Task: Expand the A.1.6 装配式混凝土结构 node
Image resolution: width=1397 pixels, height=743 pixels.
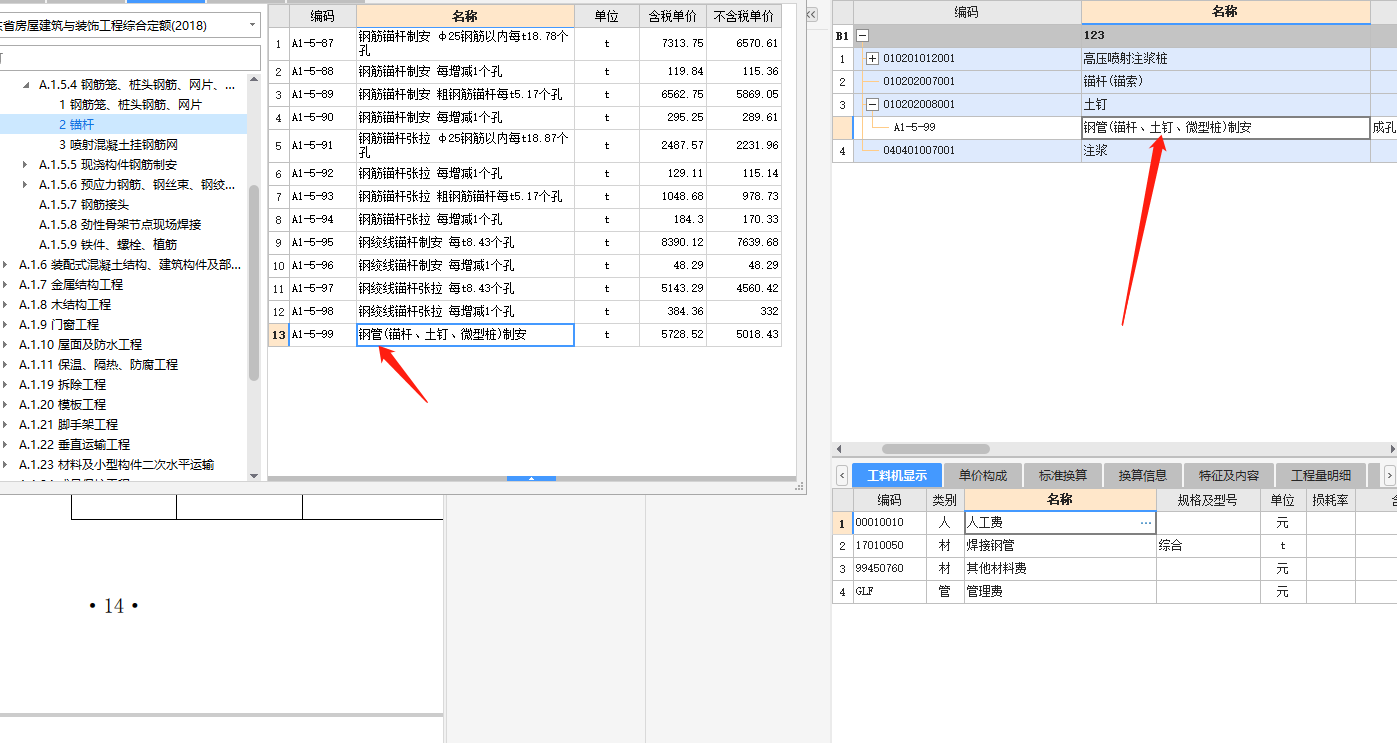Action: pyautogui.click(x=6, y=265)
